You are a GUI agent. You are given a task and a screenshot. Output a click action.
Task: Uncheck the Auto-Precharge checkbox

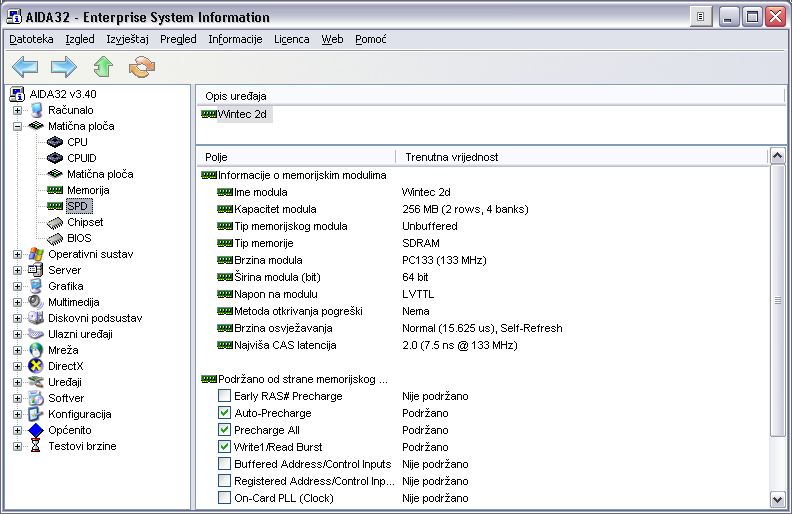tap(224, 413)
